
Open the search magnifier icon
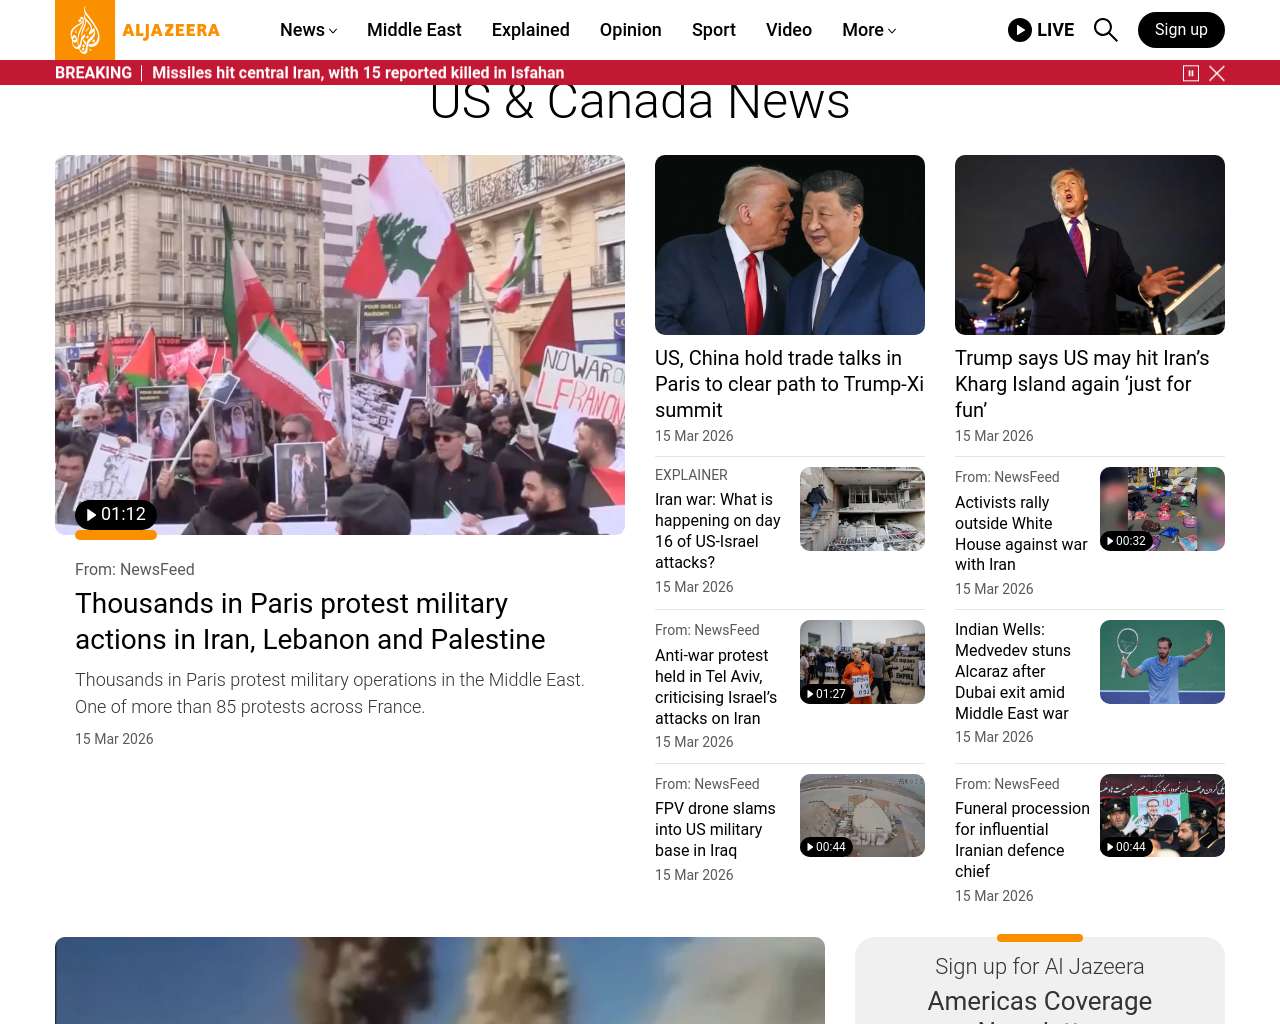point(1105,30)
